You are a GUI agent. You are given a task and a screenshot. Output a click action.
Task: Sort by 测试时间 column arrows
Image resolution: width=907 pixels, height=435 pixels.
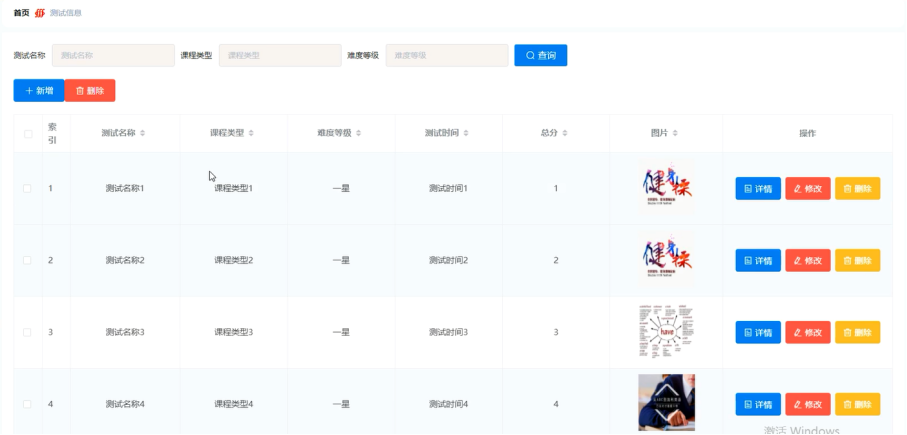point(466,133)
